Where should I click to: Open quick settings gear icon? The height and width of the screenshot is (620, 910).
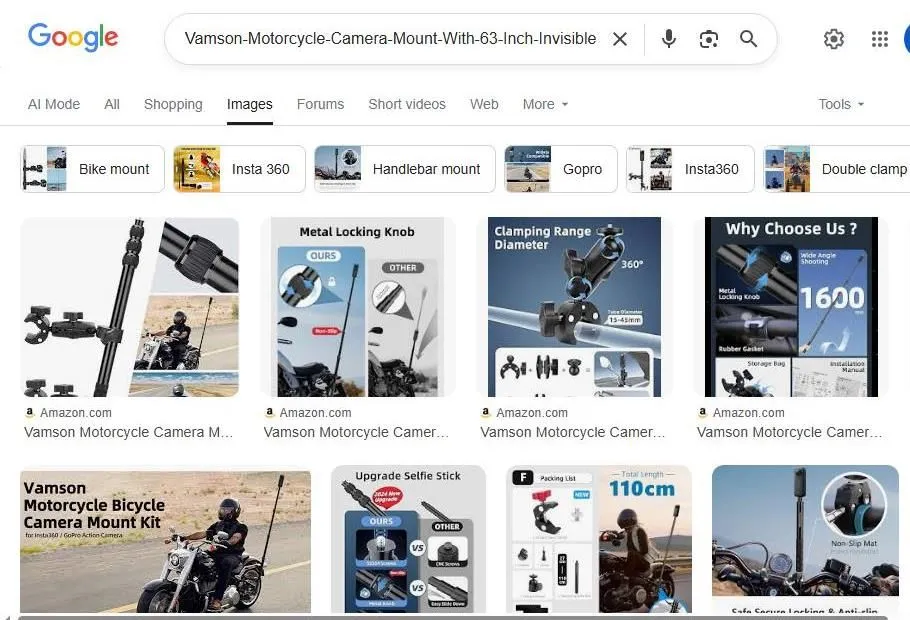click(x=833, y=39)
